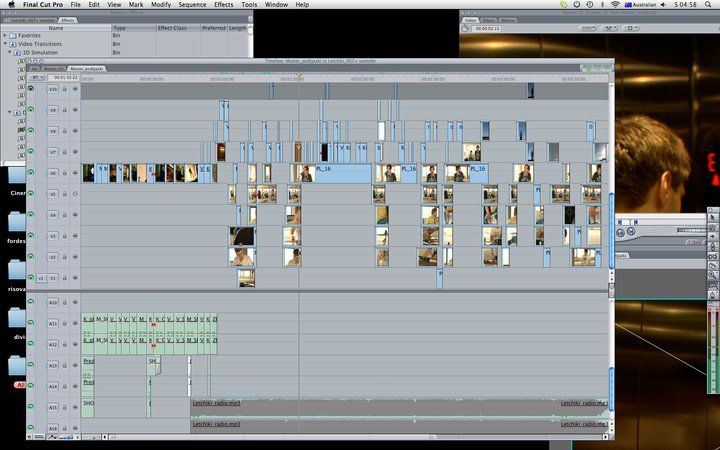The height and width of the screenshot is (450, 720).
Task: Open the Modify menu
Action: [x=161, y=5]
